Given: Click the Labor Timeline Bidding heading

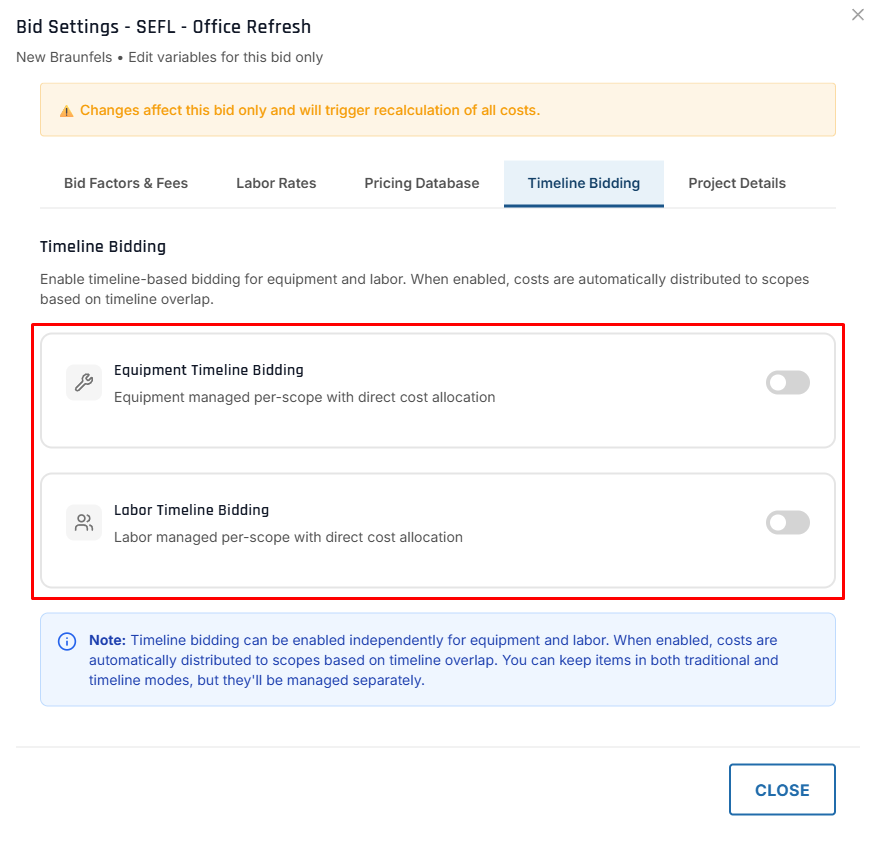Looking at the screenshot, I should 191,510.
